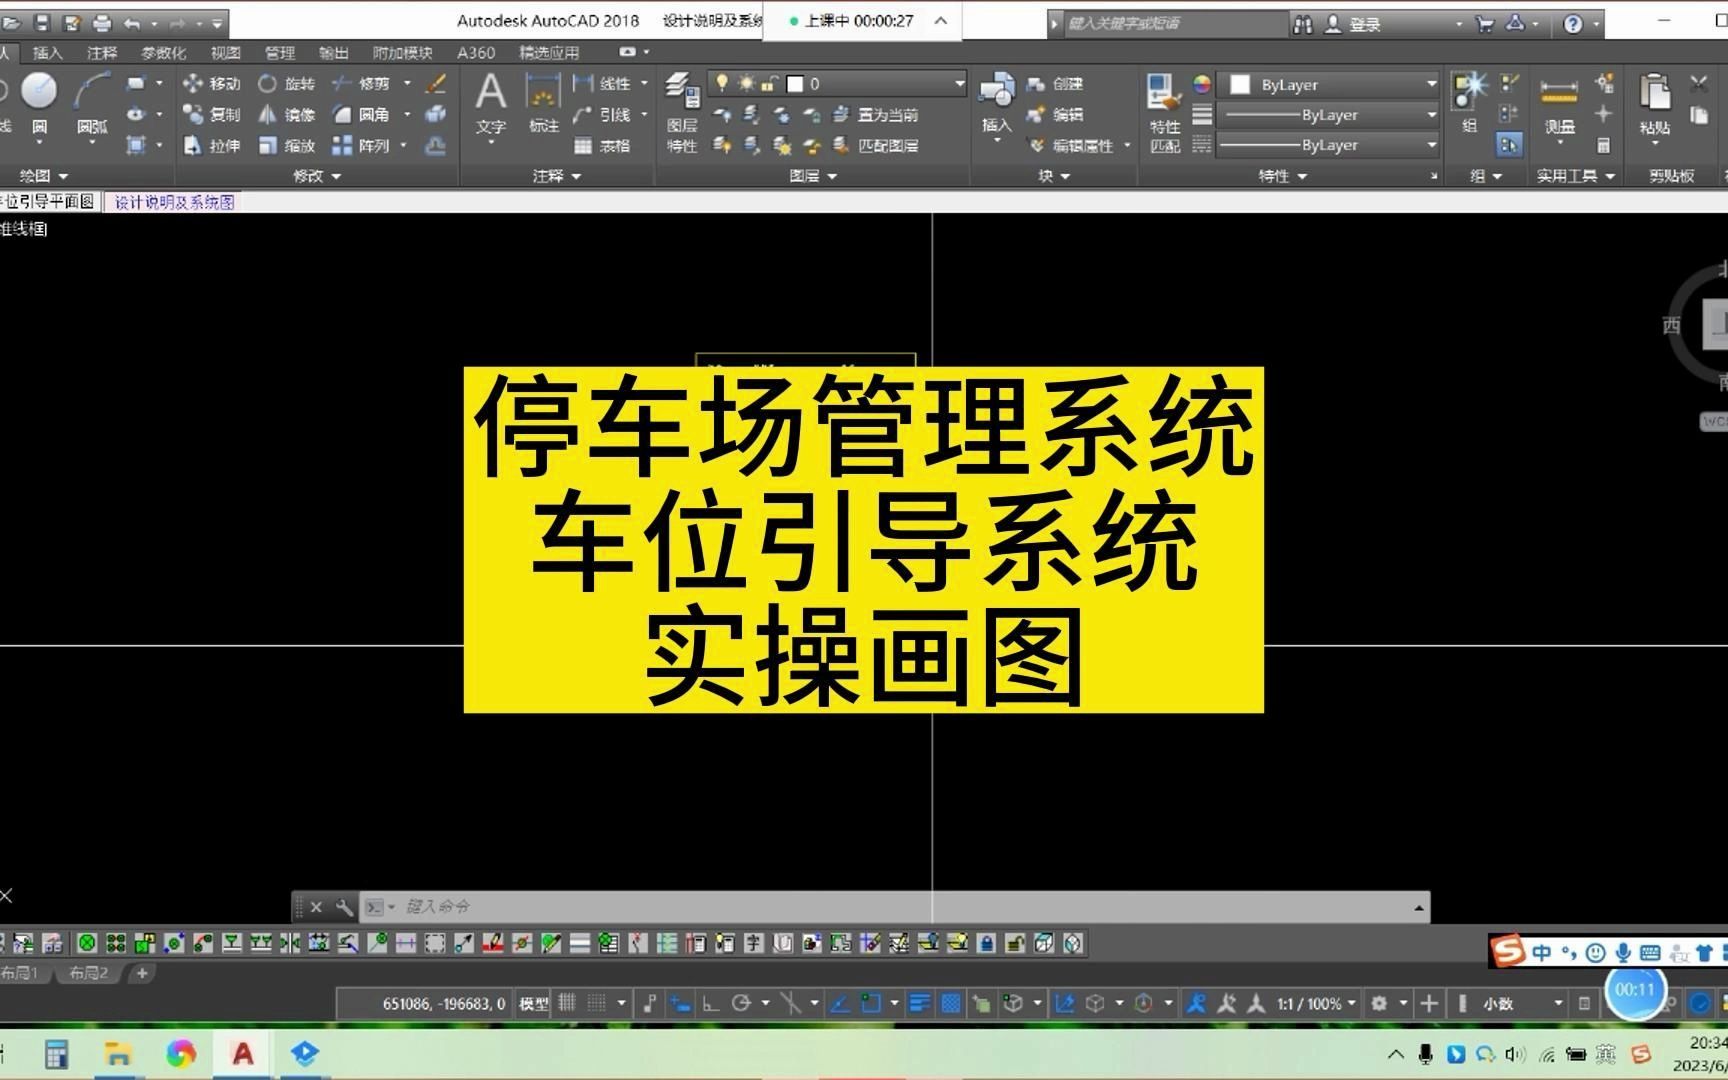Toggle ortho mode in status bar

(711, 1003)
